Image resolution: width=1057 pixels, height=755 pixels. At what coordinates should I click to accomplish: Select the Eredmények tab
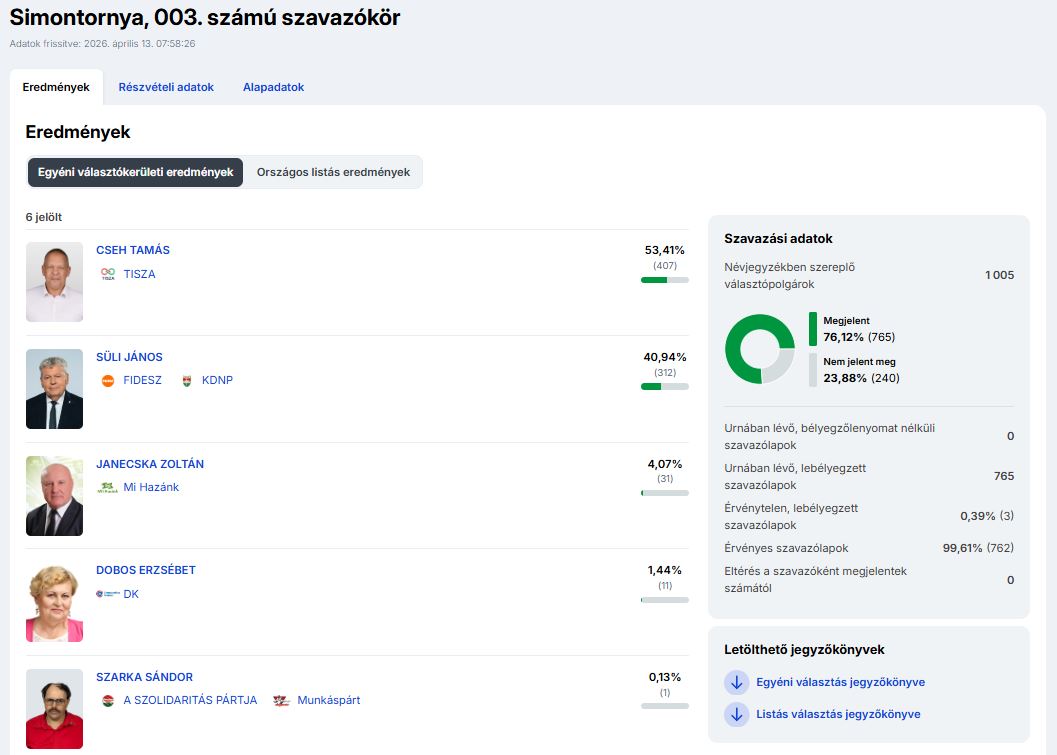click(x=56, y=87)
